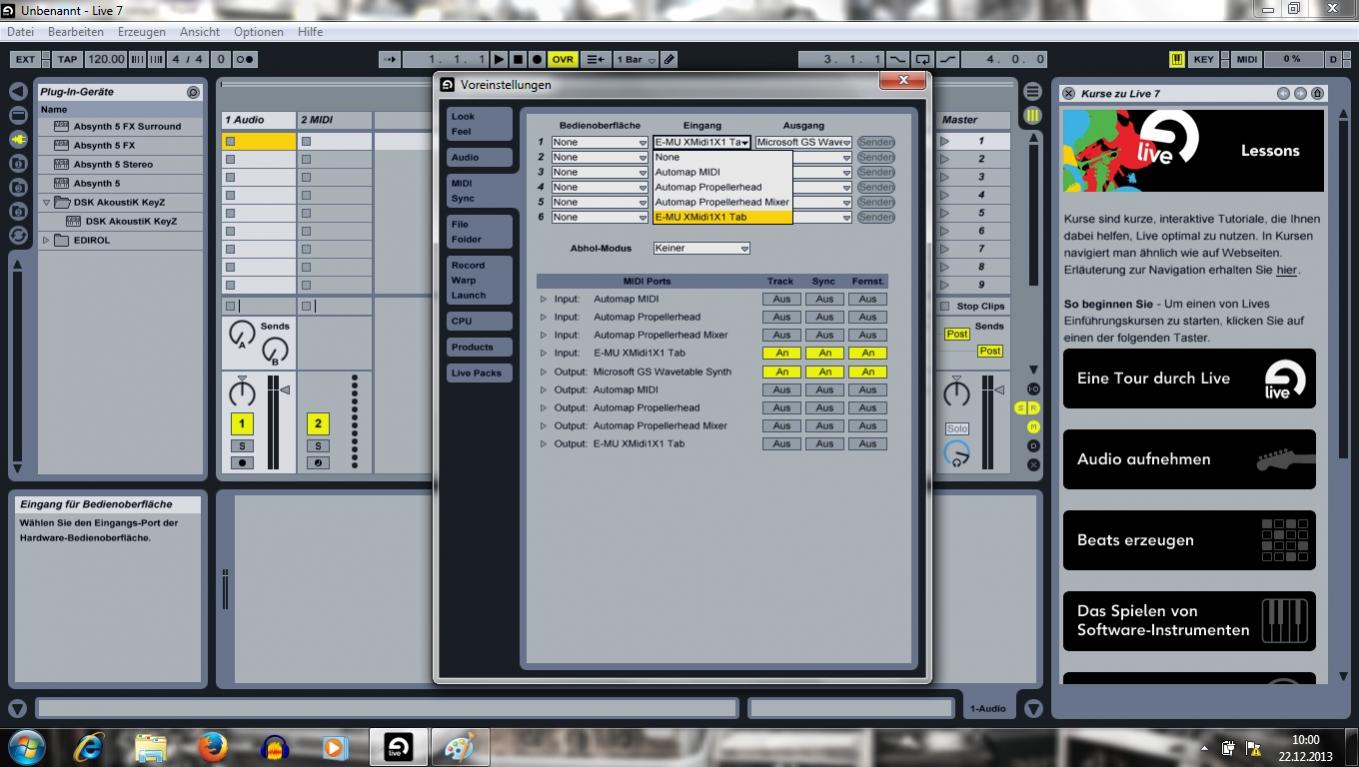Screen dimensions: 1359x767
Task: Click the 120.00 tempo field
Action: click(105, 60)
